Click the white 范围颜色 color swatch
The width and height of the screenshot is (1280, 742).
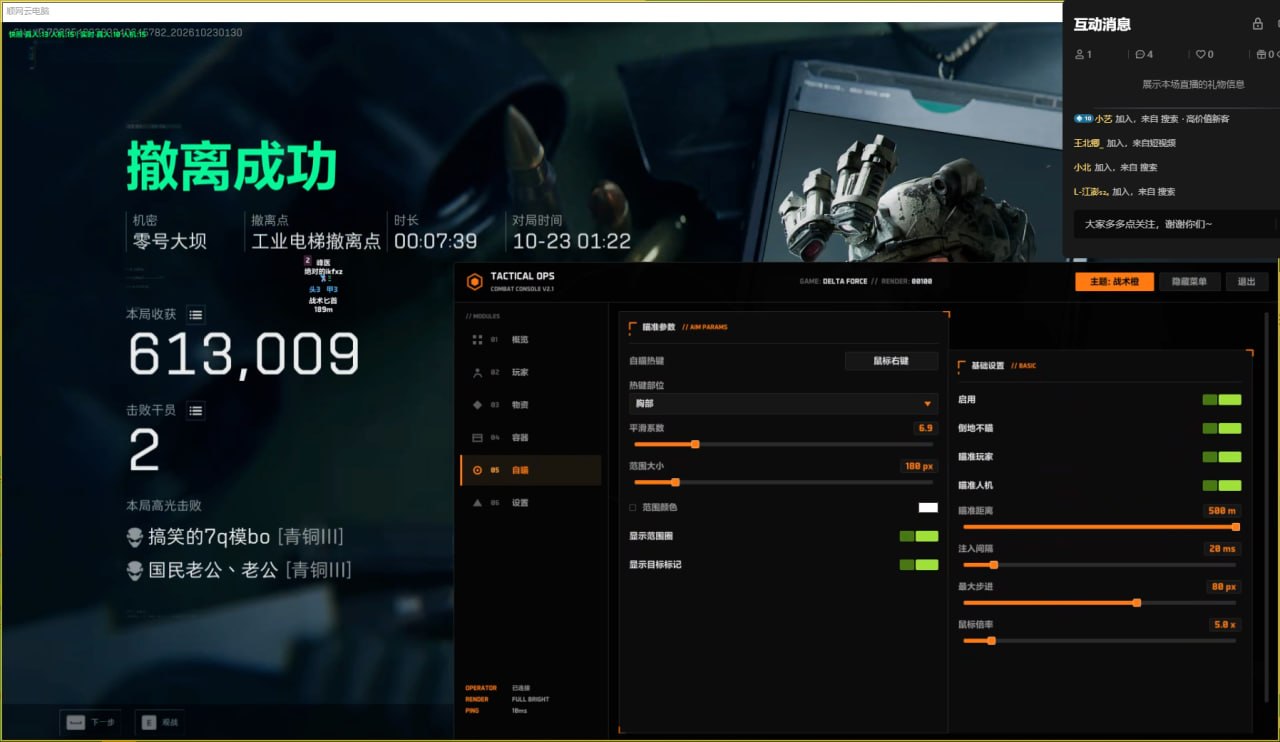click(x=928, y=508)
